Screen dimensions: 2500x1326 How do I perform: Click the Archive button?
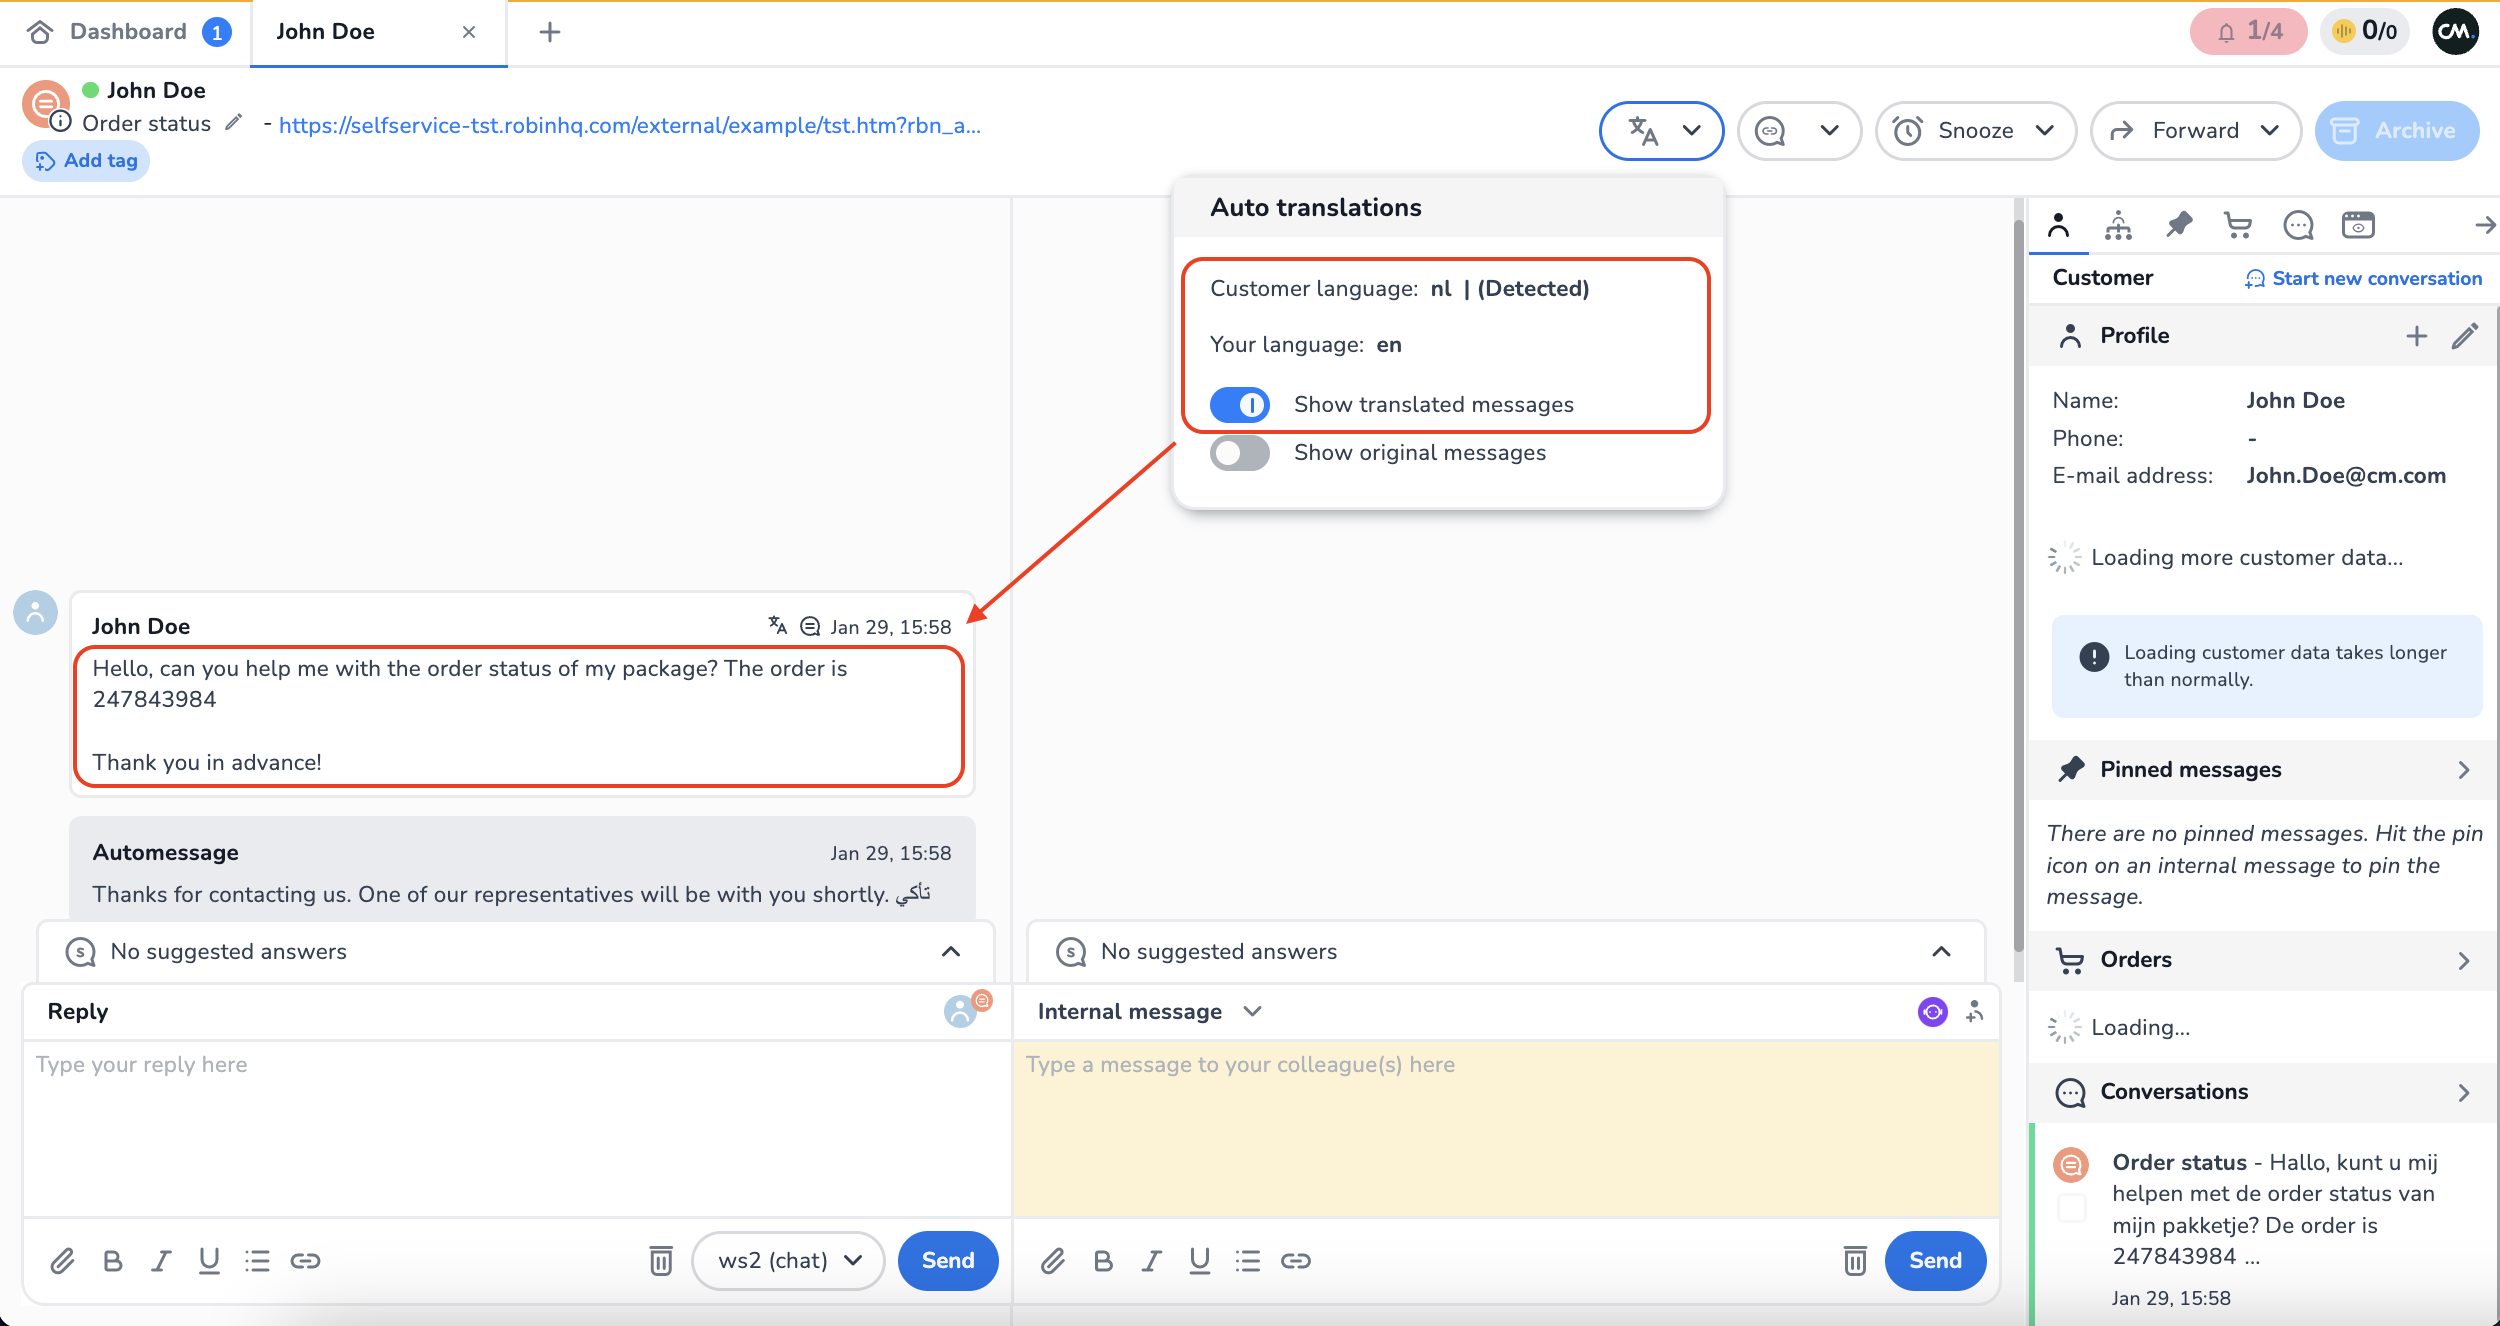[x=2396, y=131]
